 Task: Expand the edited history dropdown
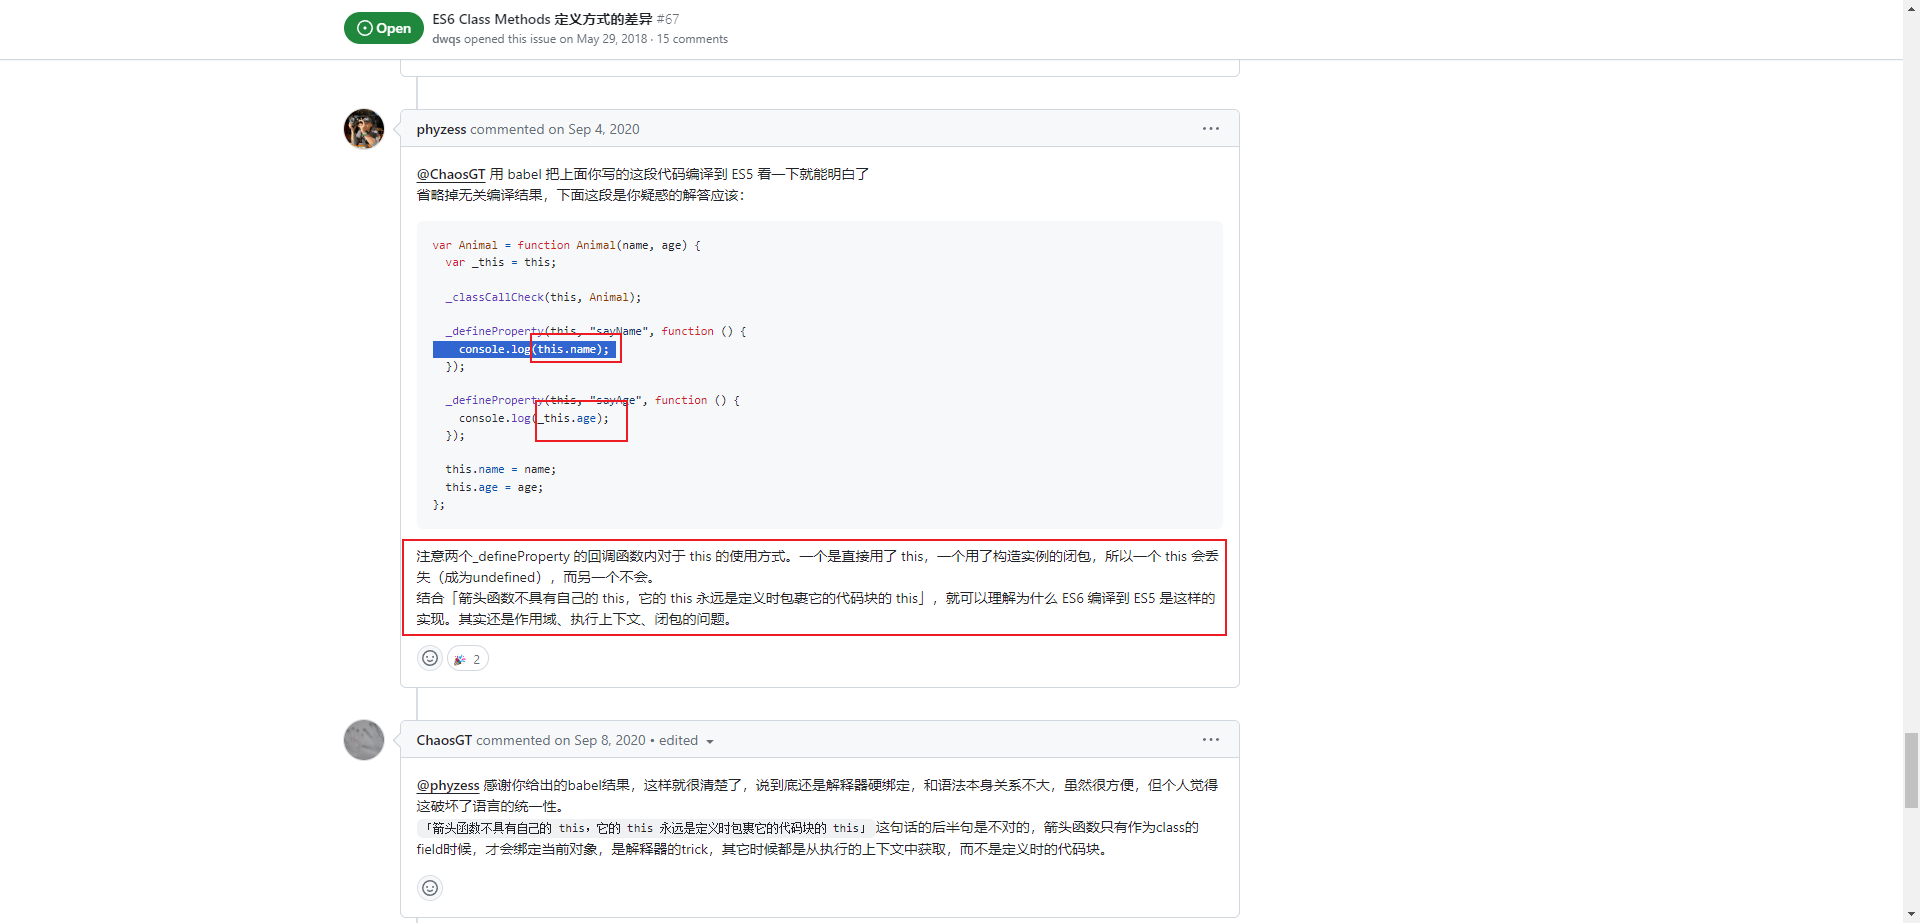pos(686,741)
